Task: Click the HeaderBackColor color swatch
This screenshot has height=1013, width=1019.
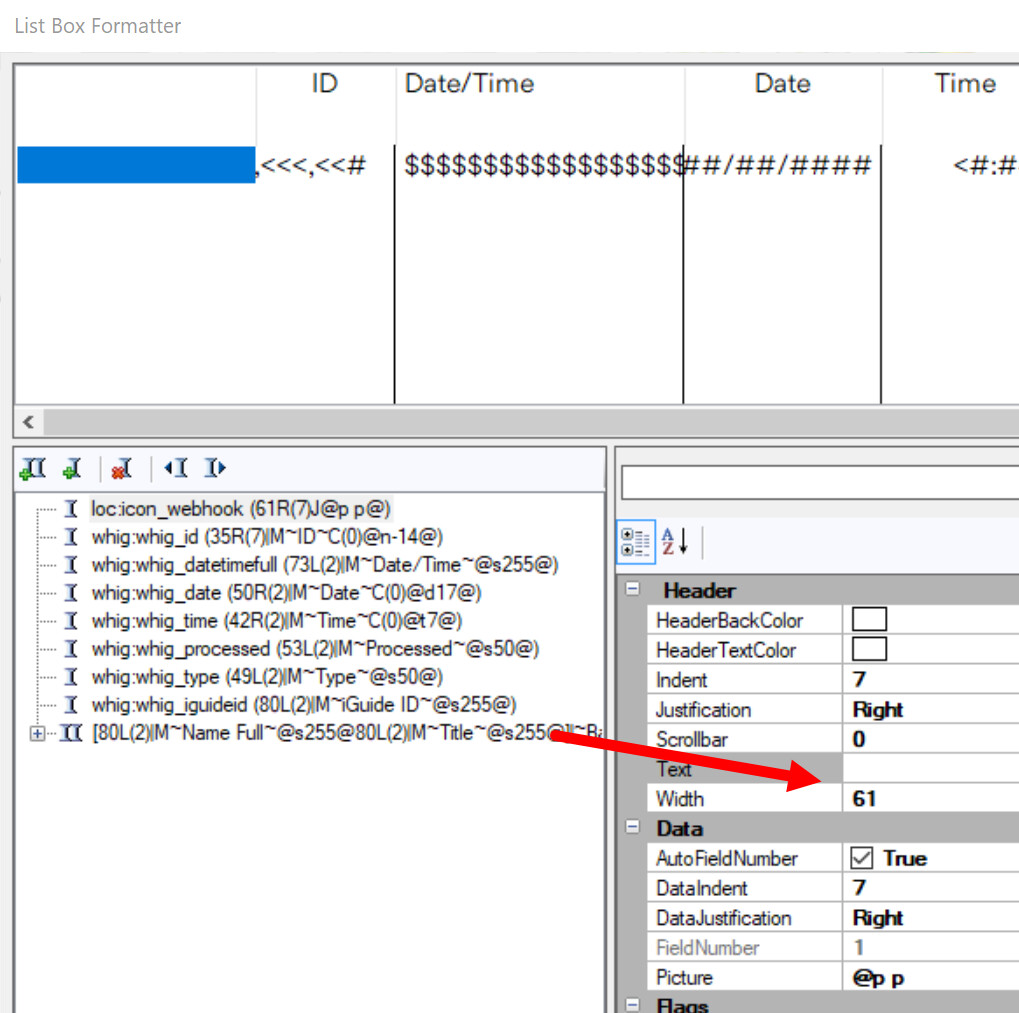Action: point(869,620)
